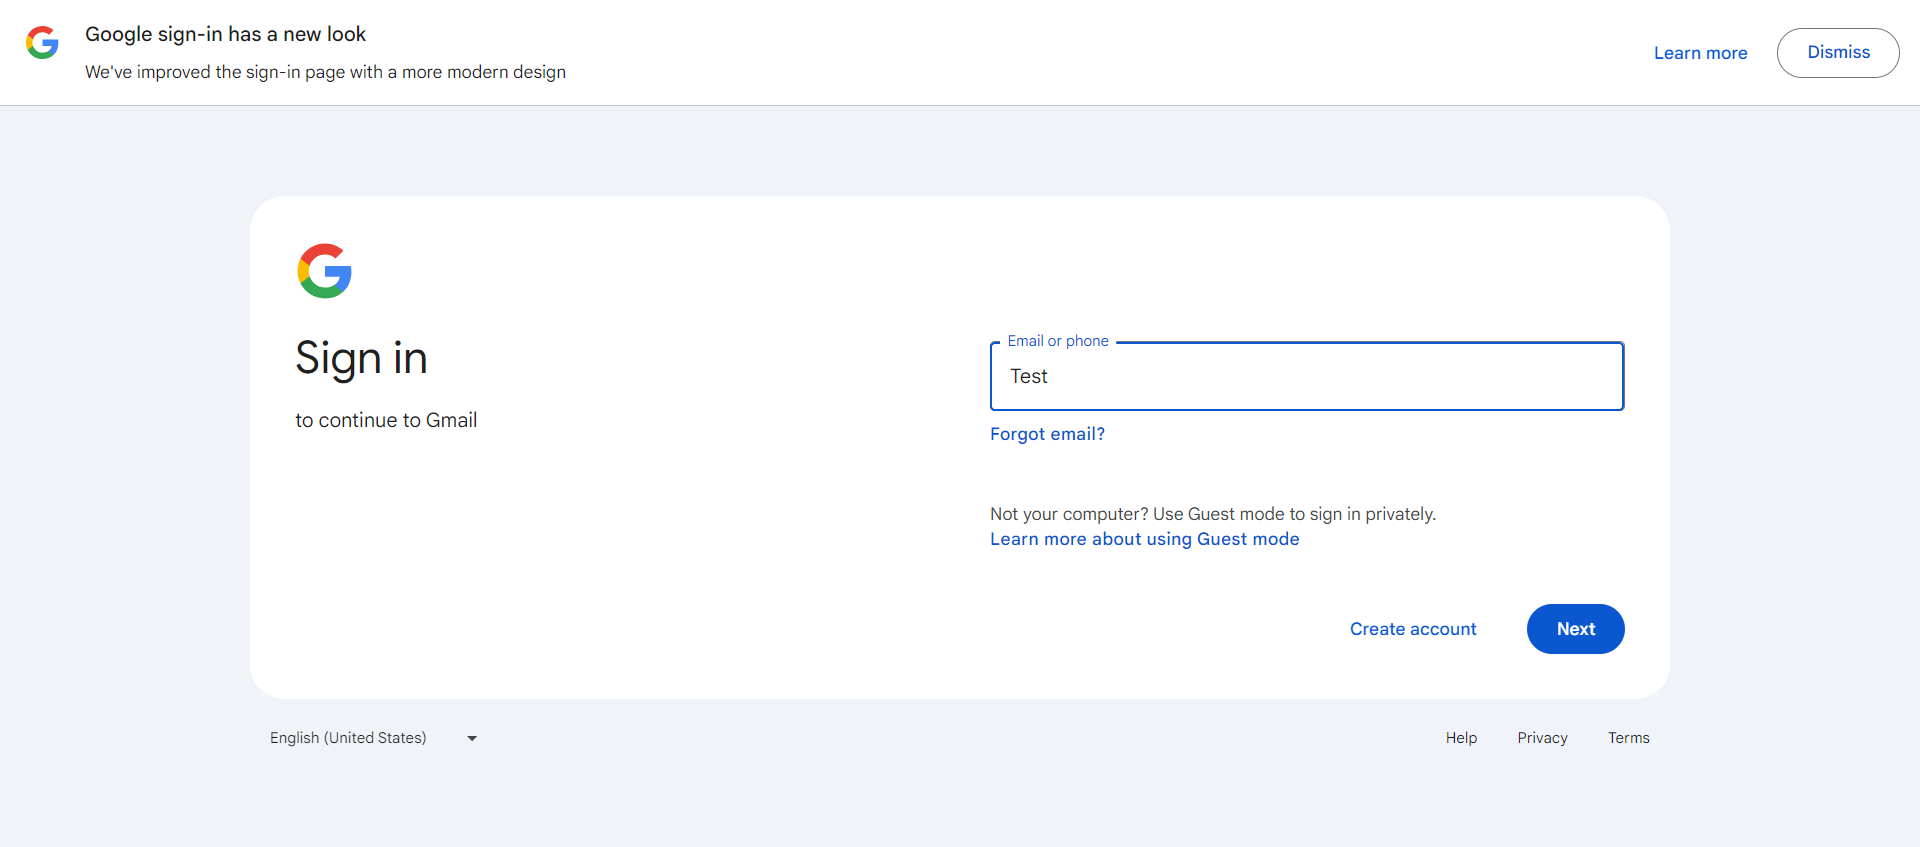The image size is (1920, 847).
Task: Click the "Google sign-in has a new look" headline
Action: pyautogui.click(x=225, y=34)
